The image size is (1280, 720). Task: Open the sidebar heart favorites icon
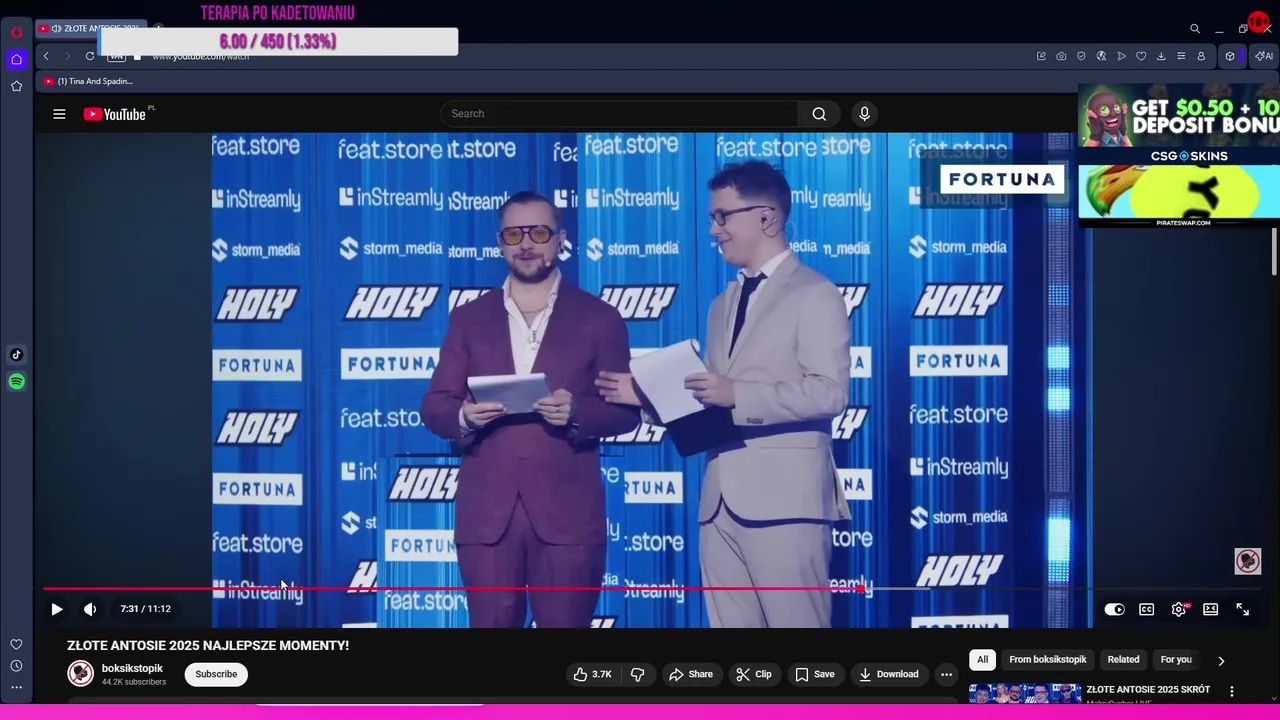(x=16, y=644)
